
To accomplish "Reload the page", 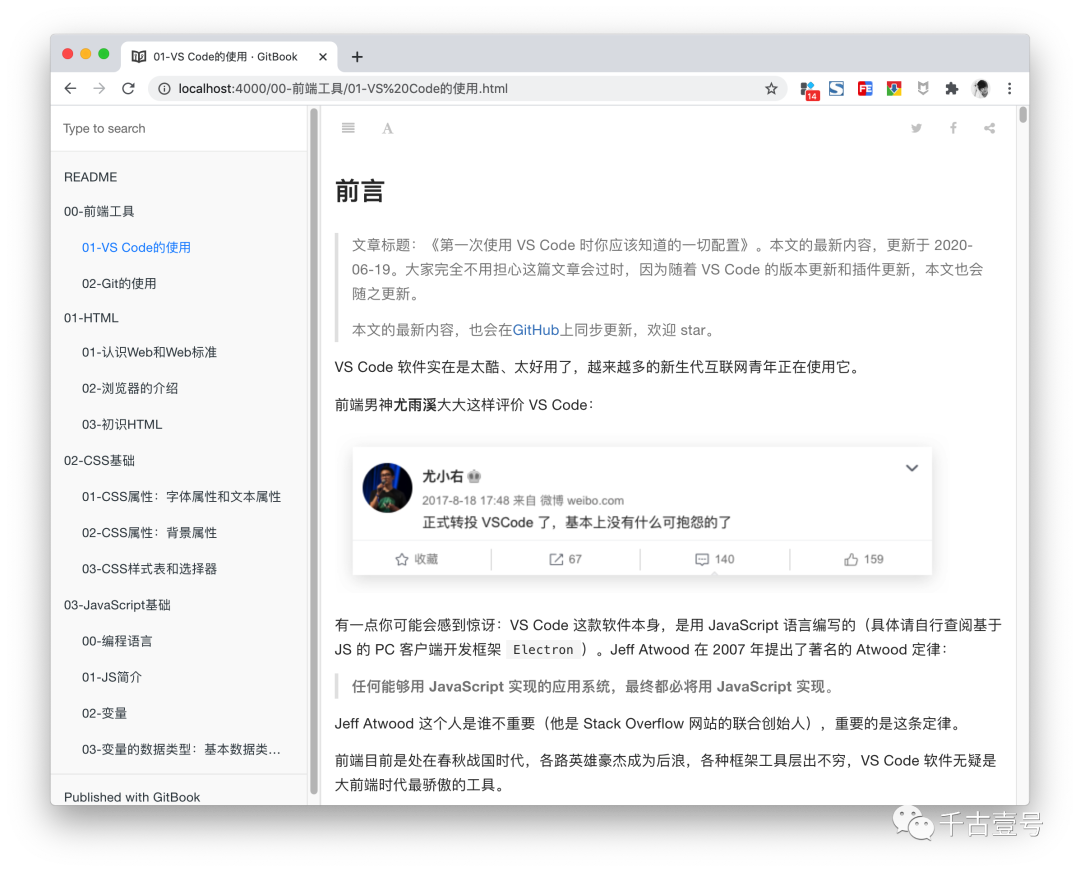I will [128, 88].
